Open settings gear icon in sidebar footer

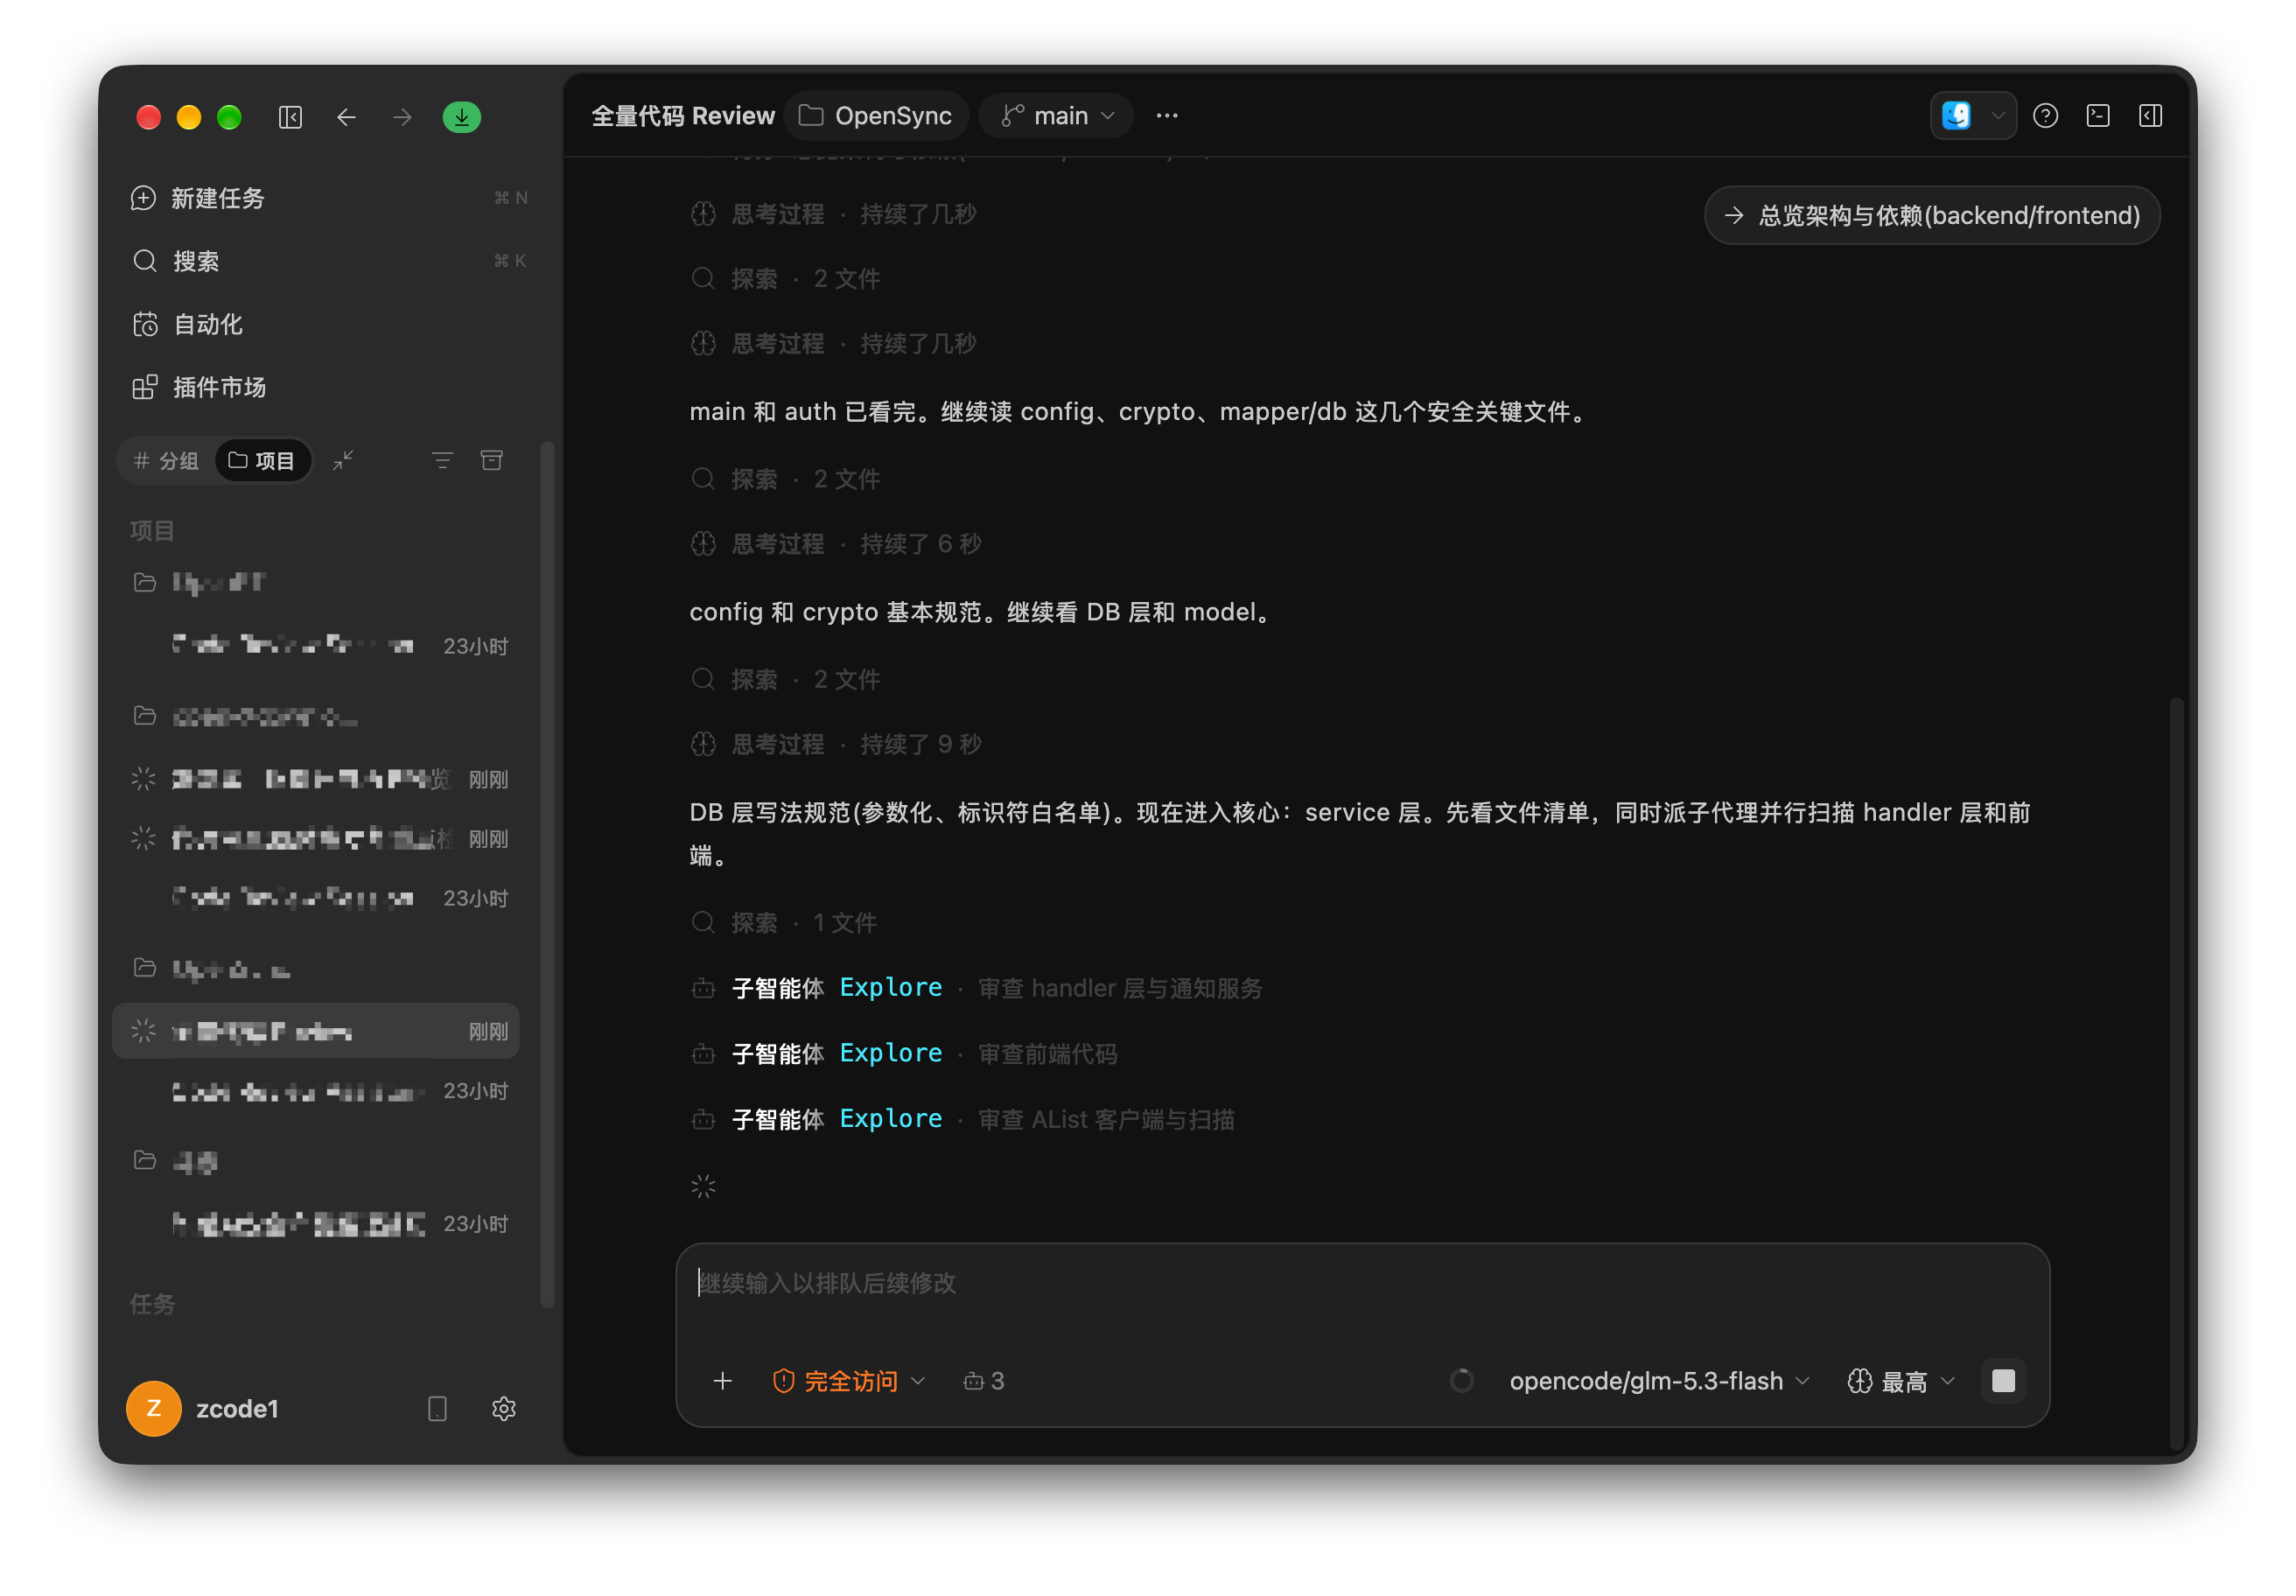[x=503, y=1408]
